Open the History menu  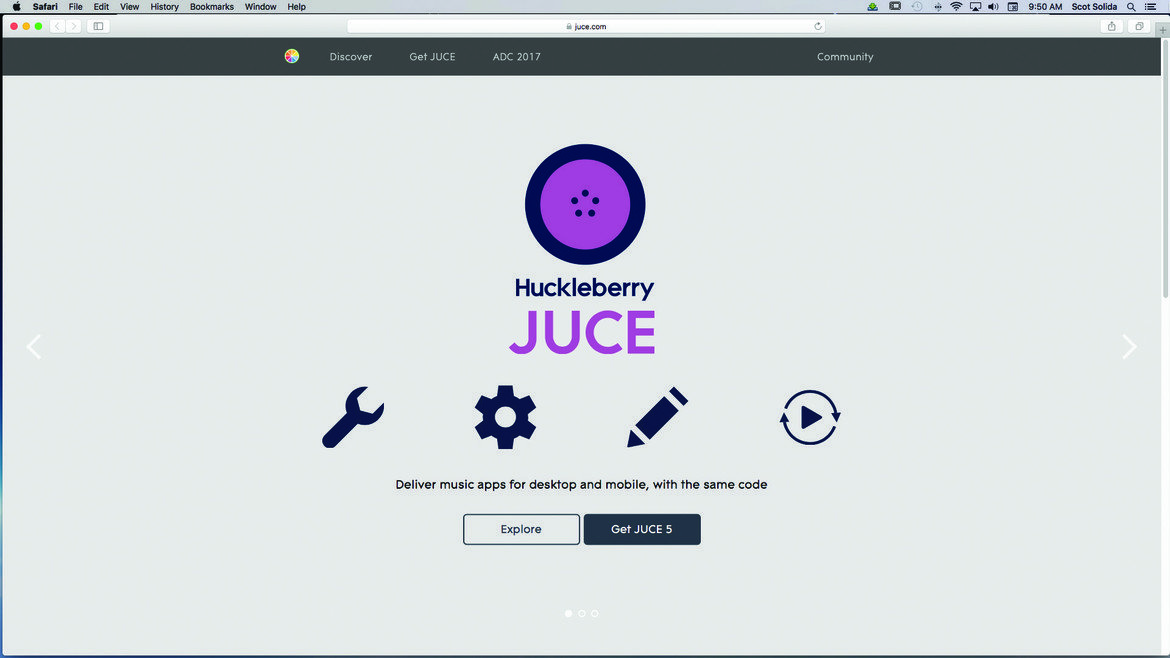pos(164,7)
